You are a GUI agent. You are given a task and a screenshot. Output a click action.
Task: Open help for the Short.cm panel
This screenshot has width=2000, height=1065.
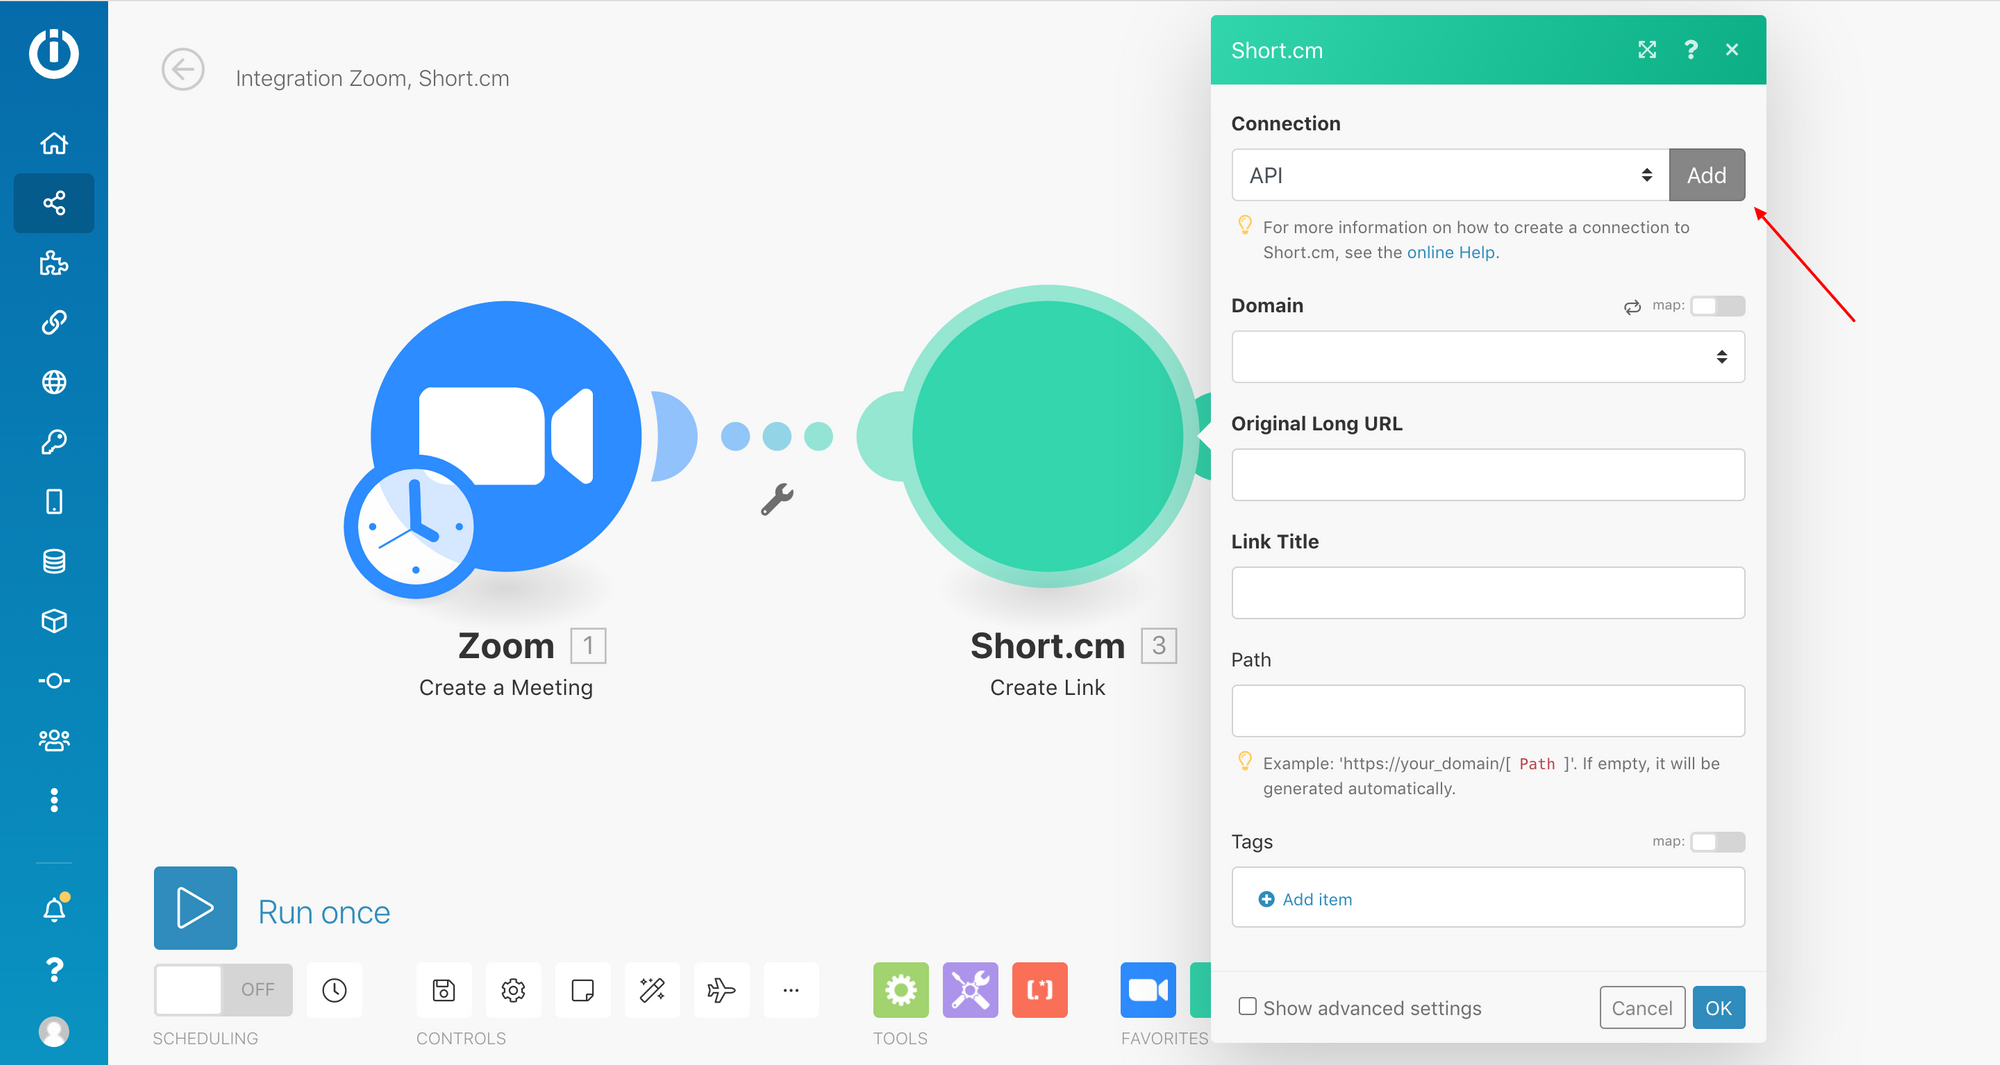click(1691, 50)
